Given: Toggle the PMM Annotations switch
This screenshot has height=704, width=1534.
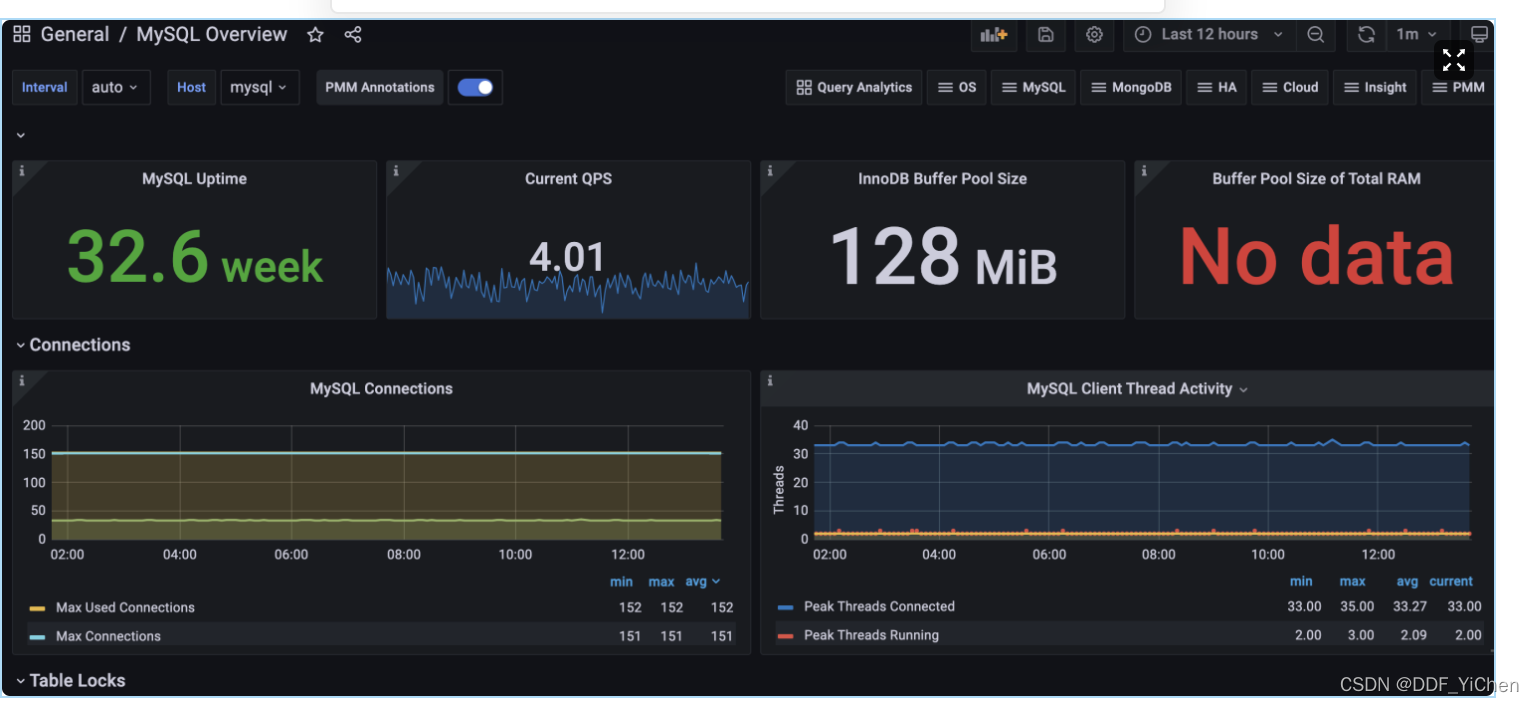Looking at the screenshot, I should 475,87.
